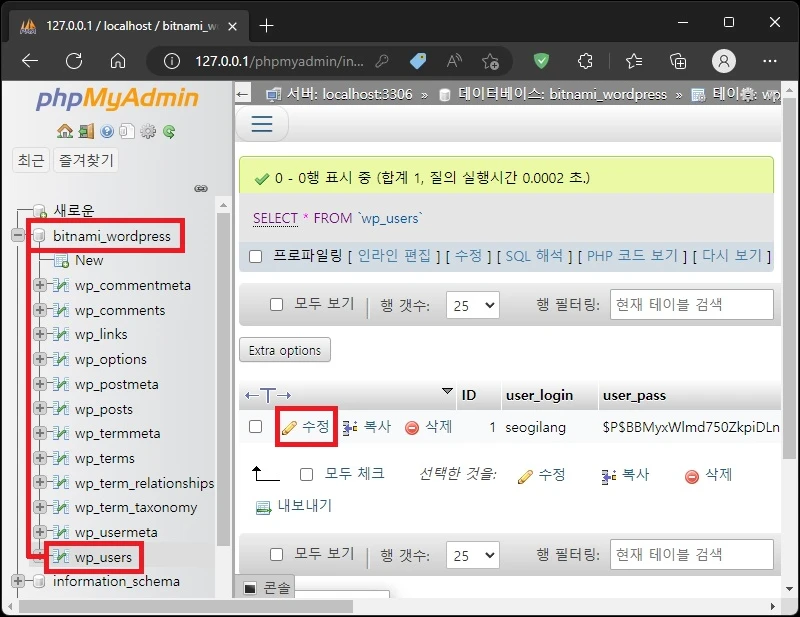The height and width of the screenshot is (617, 800).
Task: Check the 모두 체크 checkbox
Action: (306, 475)
